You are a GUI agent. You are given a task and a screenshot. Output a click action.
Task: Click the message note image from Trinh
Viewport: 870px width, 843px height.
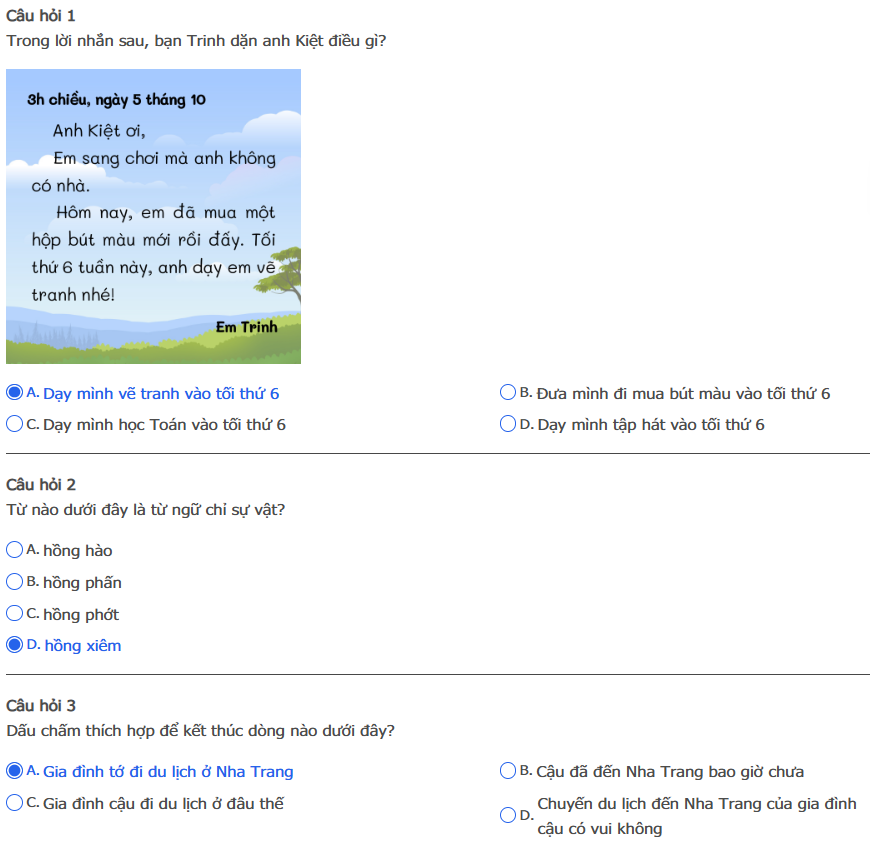[x=153, y=216]
